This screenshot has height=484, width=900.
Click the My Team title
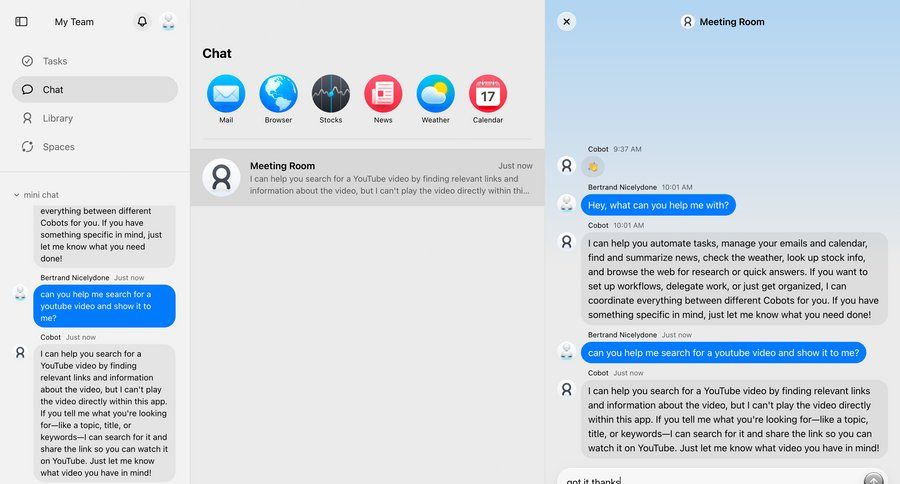click(74, 22)
